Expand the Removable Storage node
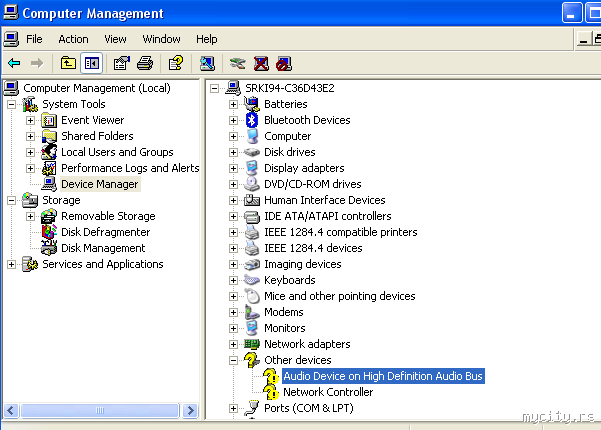601x430 pixels. 30,216
